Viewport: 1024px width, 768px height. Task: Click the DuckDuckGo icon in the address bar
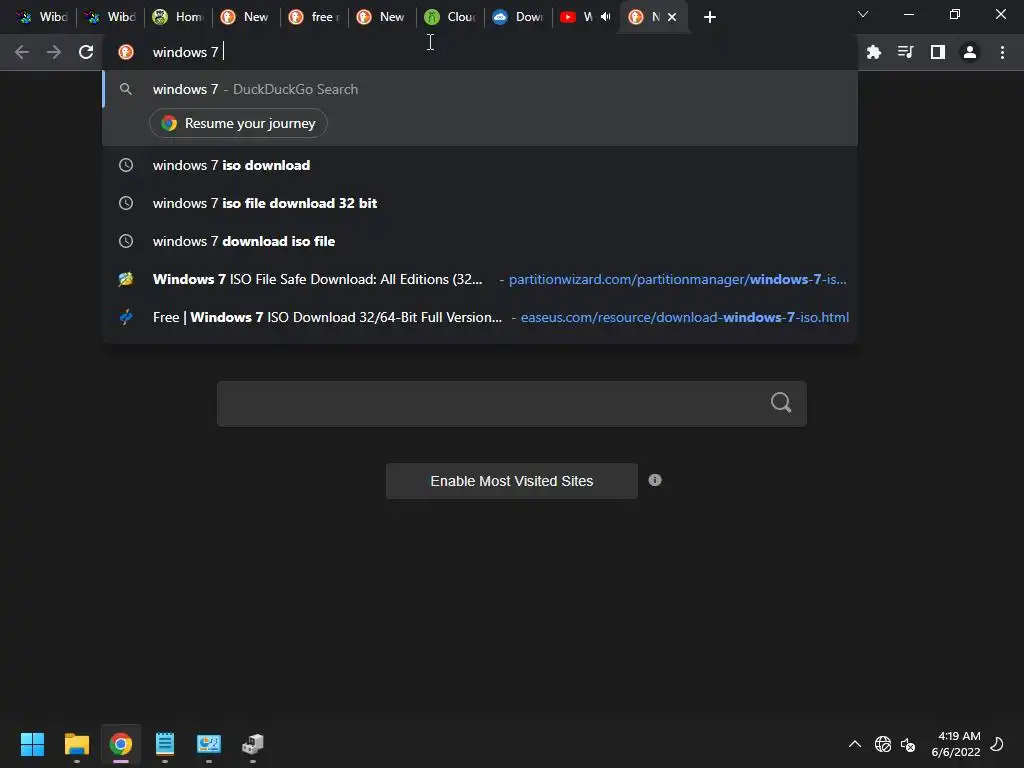(x=126, y=52)
